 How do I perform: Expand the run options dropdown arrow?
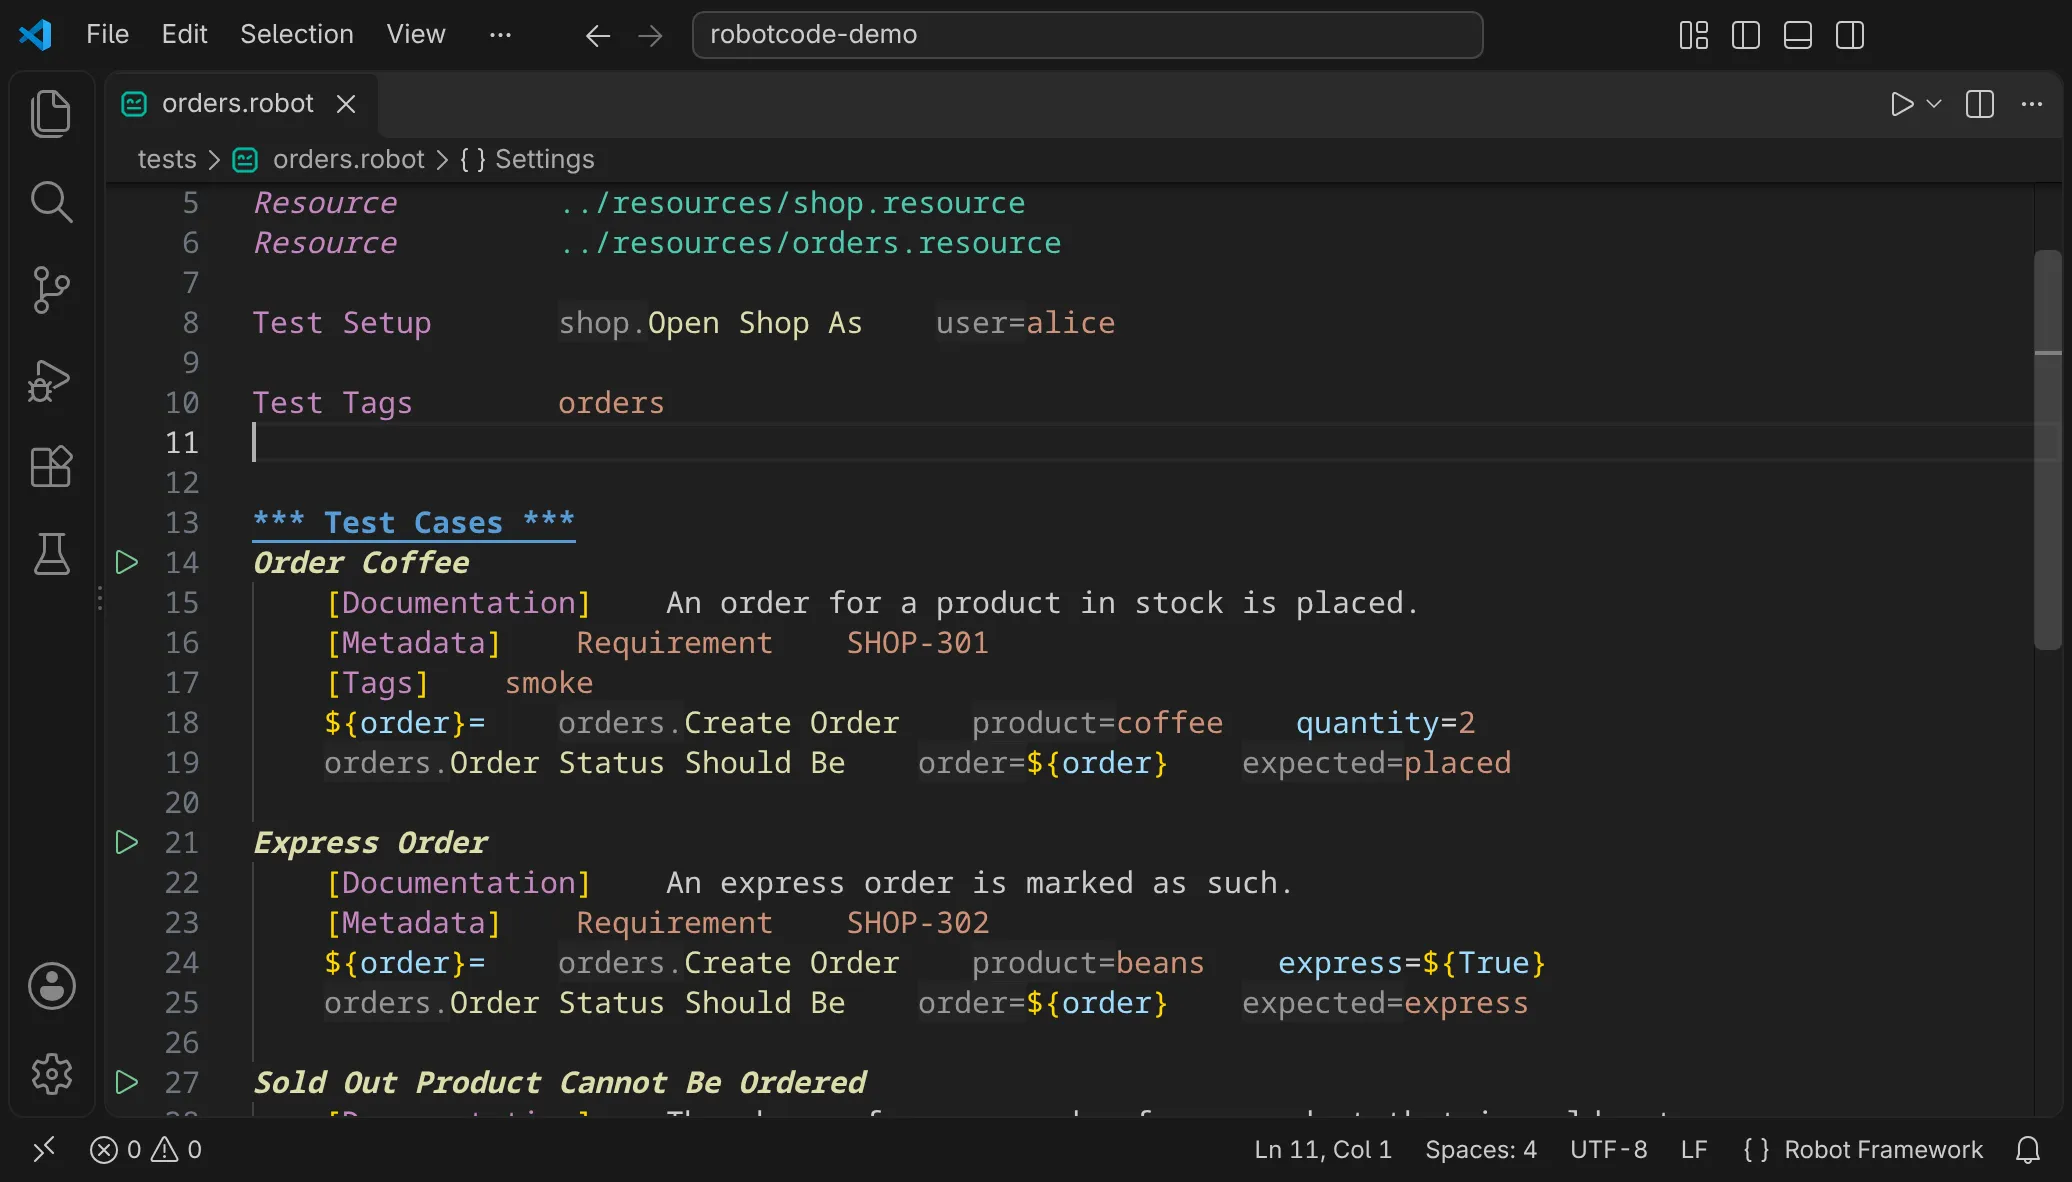coord(1934,104)
